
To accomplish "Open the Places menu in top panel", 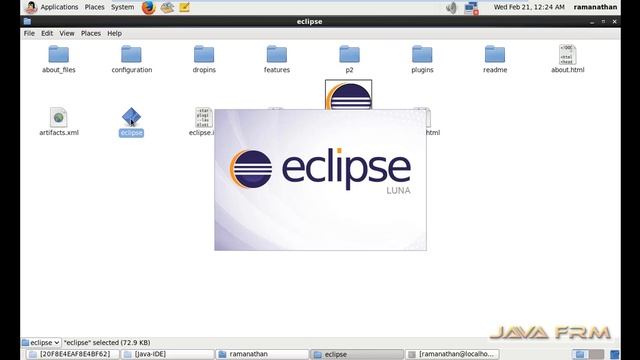I will pyautogui.click(x=94, y=7).
